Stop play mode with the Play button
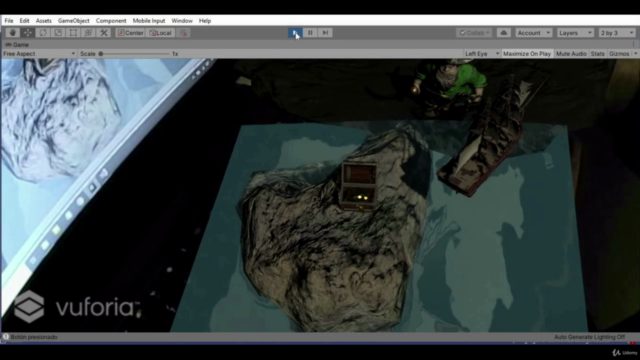This screenshot has width=640, height=360. [295, 33]
